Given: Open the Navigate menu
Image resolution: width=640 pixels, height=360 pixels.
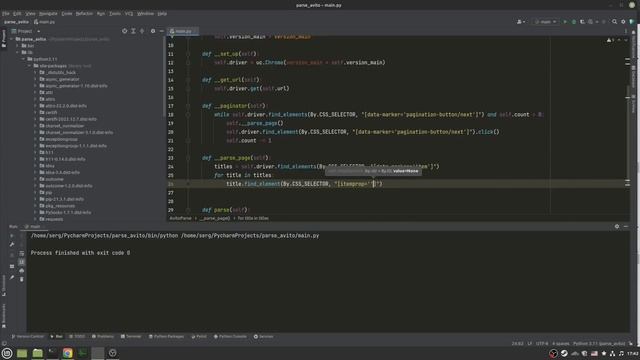Looking at the screenshot, I should (x=48, y=13).
